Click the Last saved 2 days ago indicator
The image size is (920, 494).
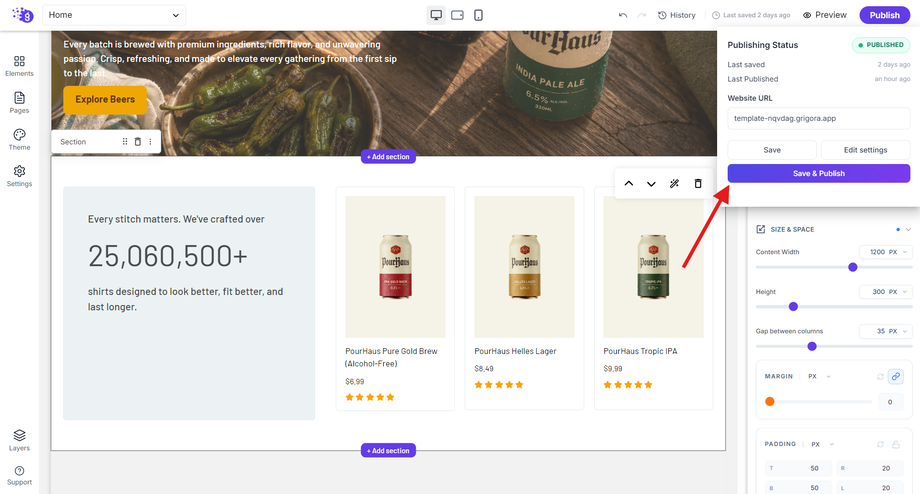[x=751, y=15]
